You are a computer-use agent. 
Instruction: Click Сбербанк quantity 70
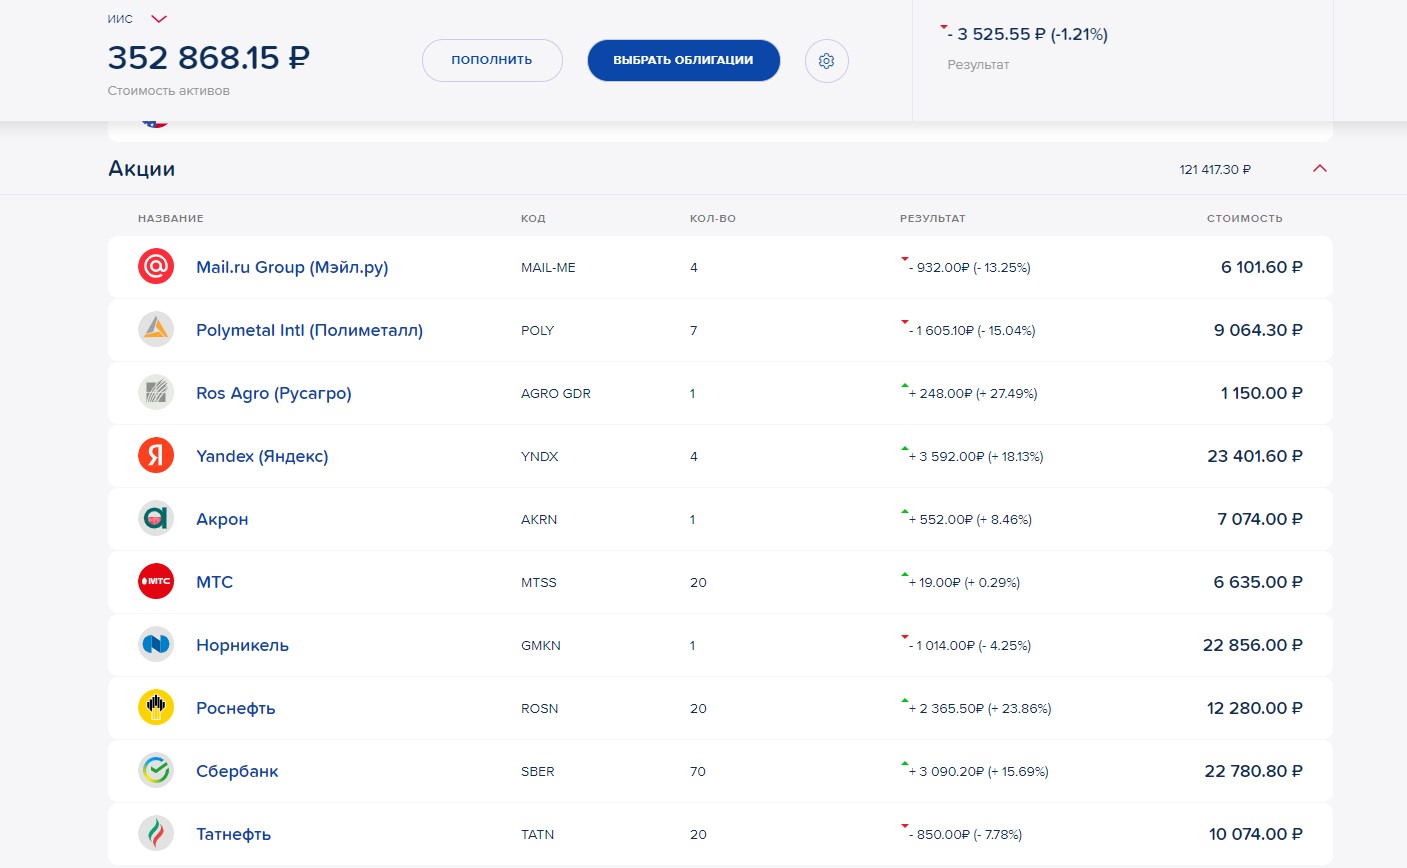click(x=698, y=771)
